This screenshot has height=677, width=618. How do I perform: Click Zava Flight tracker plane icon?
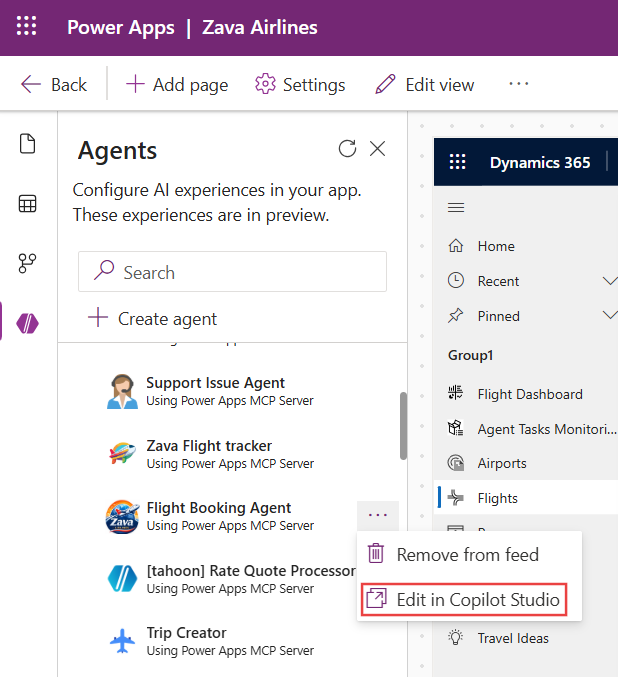pyautogui.click(x=123, y=453)
